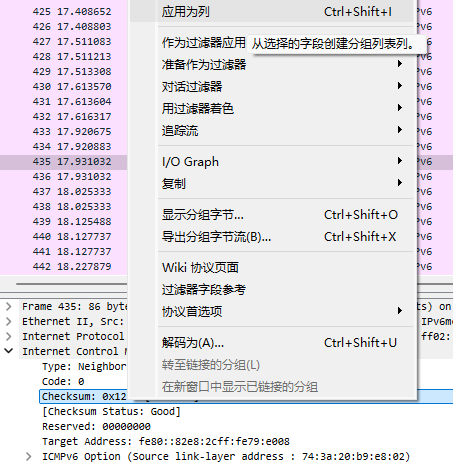Select packet 433 at 17.920675
Image resolution: width=453 pixels, height=465 pixels.
click(x=63, y=132)
